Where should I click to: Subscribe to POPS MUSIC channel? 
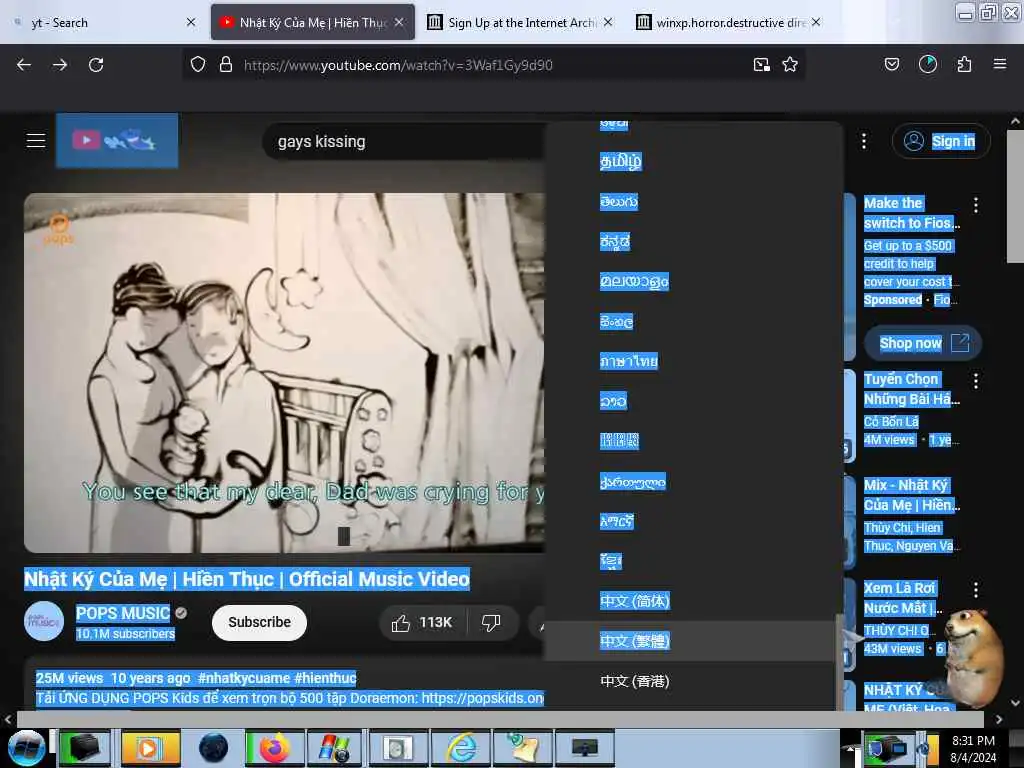259,622
